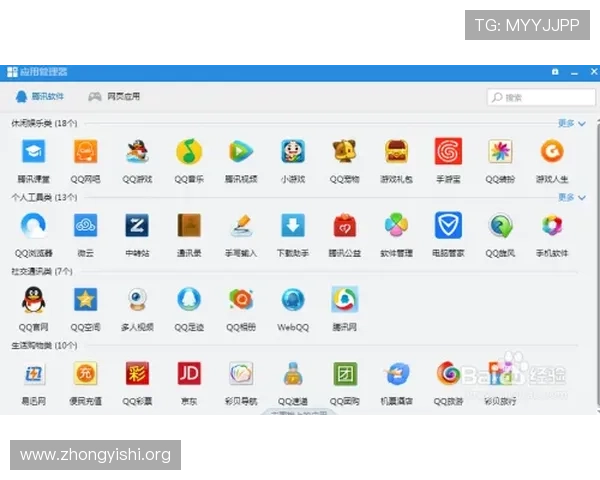Open the red QQ彩票 lottery icon
Viewport: 600px width, 480px height.
tap(137, 374)
